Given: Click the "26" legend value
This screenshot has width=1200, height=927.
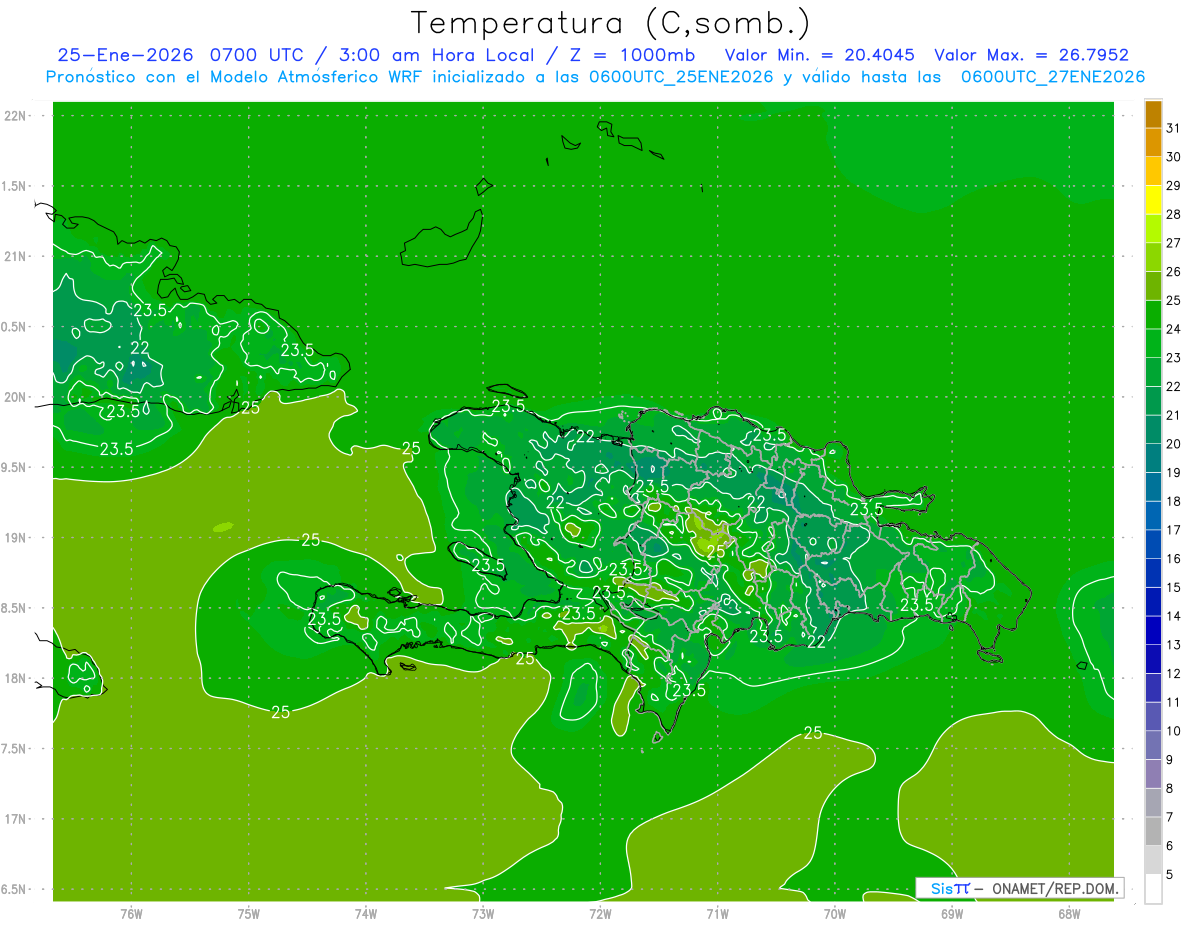Looking at the screenshot, I should click(1174, 272).
